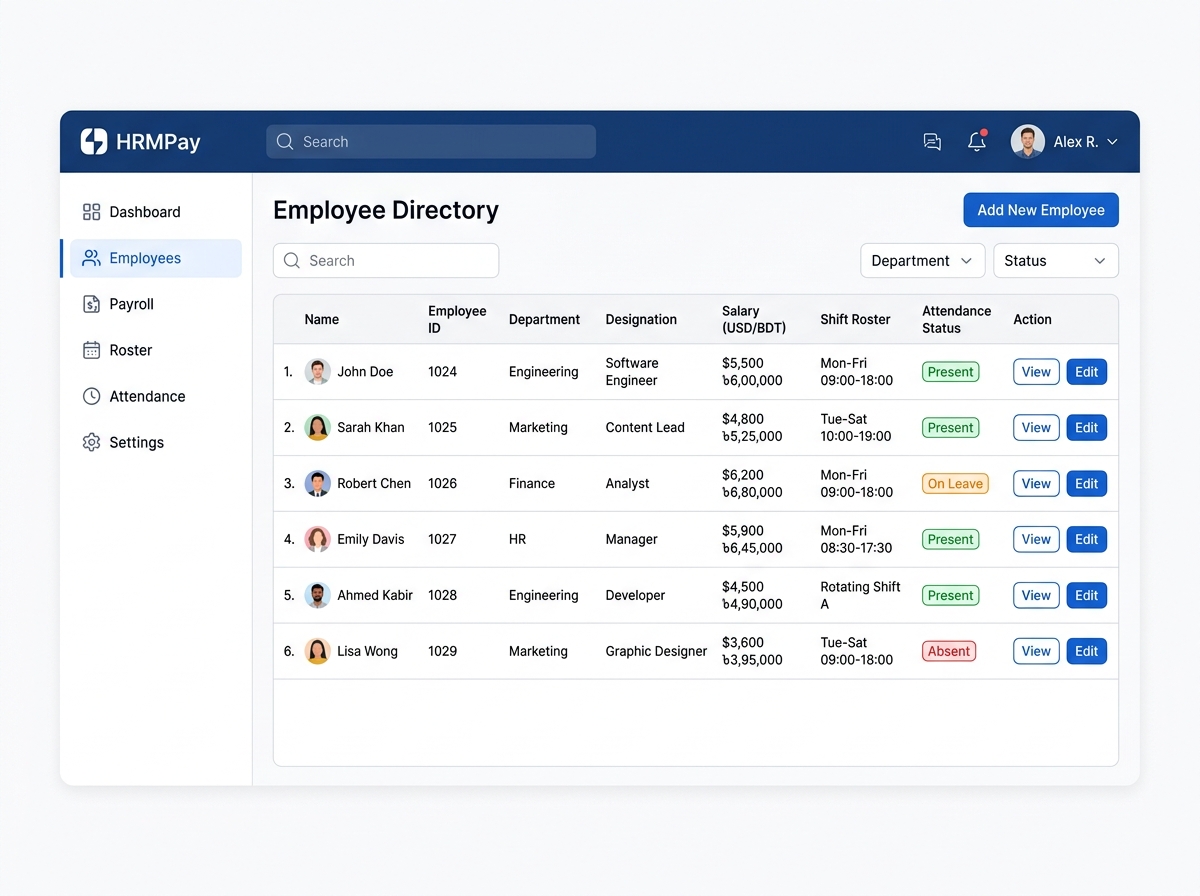1200x896 pixels.
Task: Click Lisa Wong's Absent badge
Action: [949, 652]
